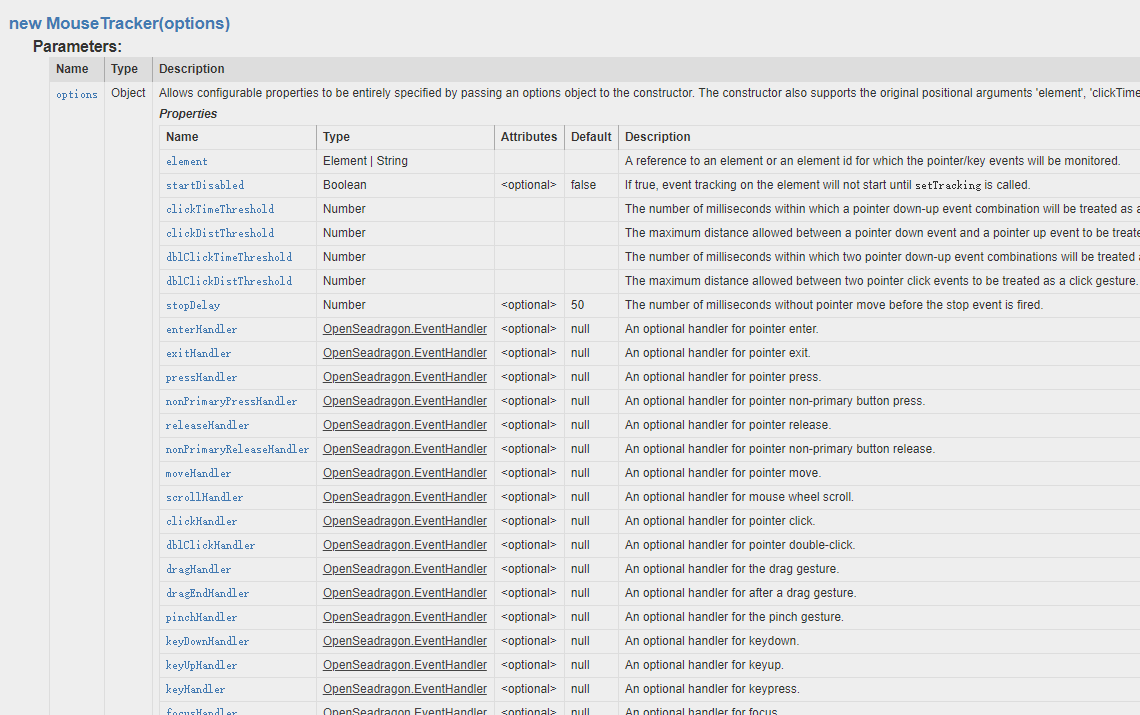Click the EventHandler link next to releaseHandler
This screenshot has width=1140, height=715.
point(404,425)
